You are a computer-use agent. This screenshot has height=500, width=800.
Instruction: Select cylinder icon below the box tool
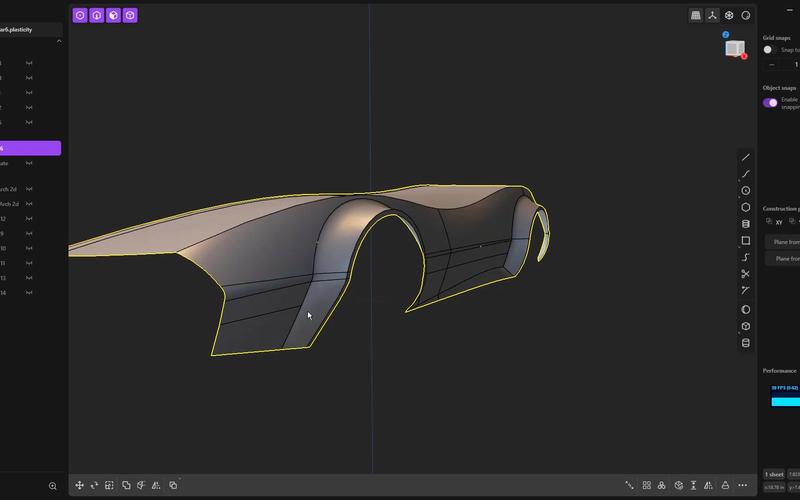(745, 343)
